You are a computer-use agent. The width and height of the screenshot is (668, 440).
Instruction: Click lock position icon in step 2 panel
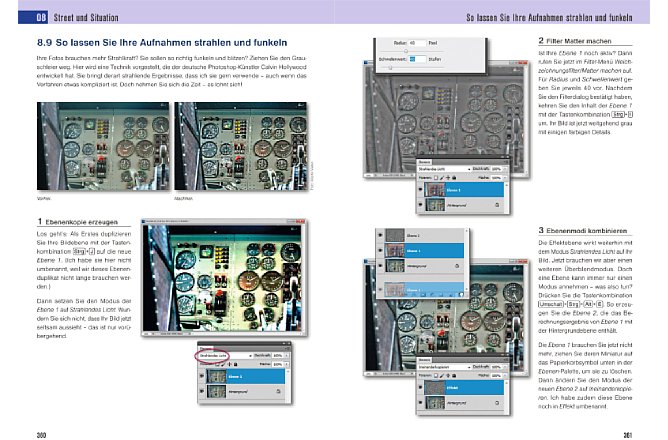(x=448, y=178)
